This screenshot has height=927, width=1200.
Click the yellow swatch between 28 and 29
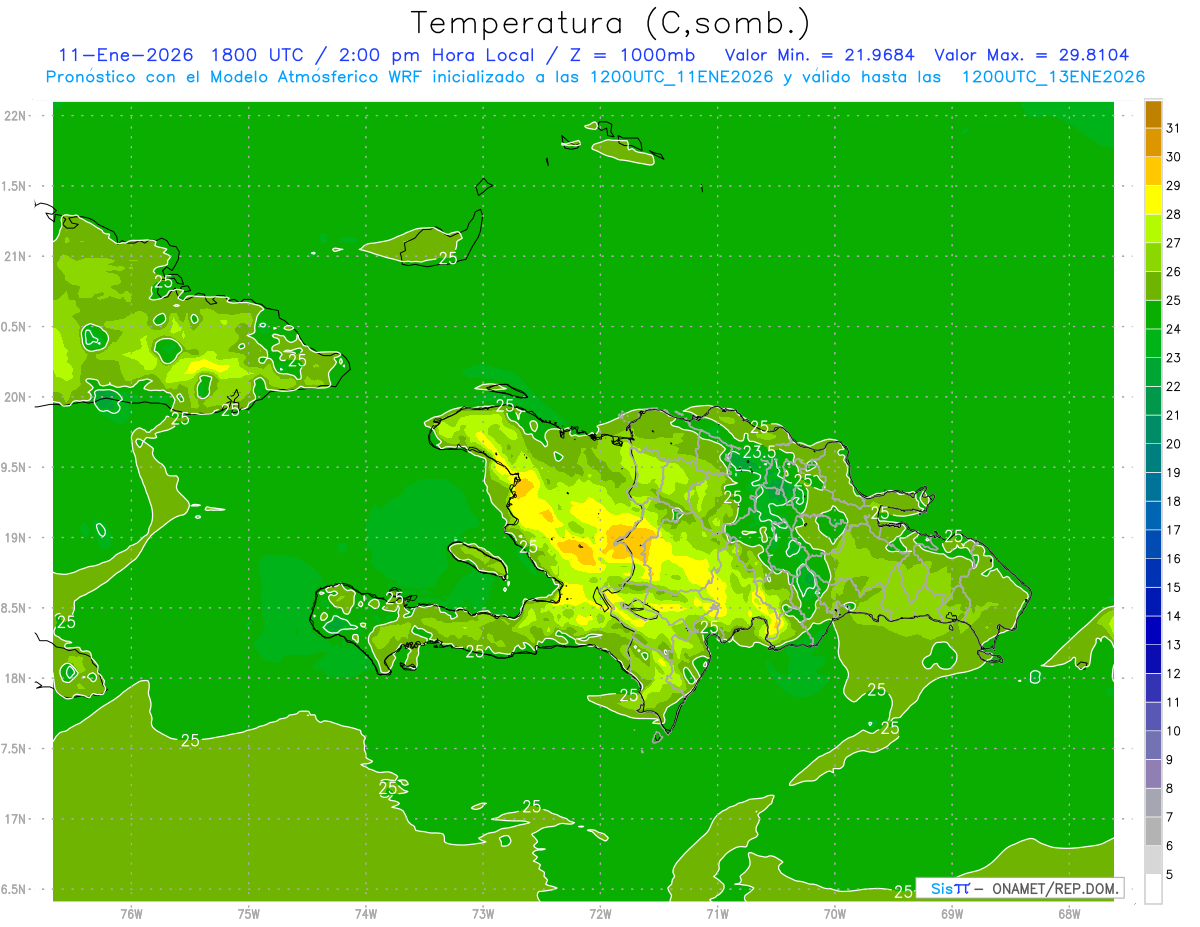click(x=1153, y=199)
